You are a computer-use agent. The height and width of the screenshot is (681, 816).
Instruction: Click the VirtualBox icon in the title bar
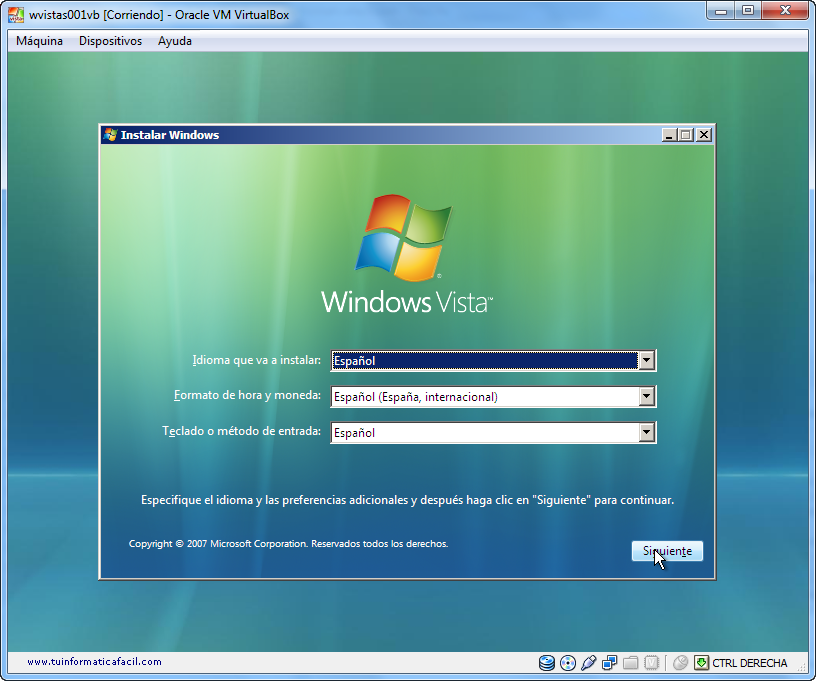tap(16, 15)
